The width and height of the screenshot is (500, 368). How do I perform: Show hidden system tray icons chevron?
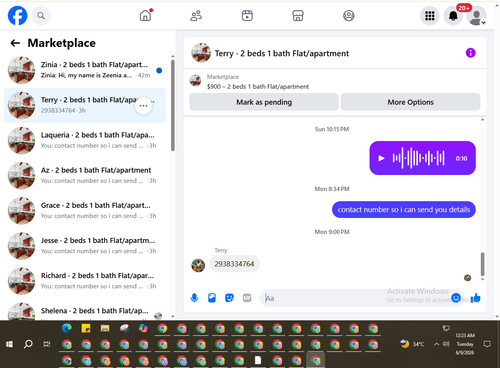pos(436,344)
